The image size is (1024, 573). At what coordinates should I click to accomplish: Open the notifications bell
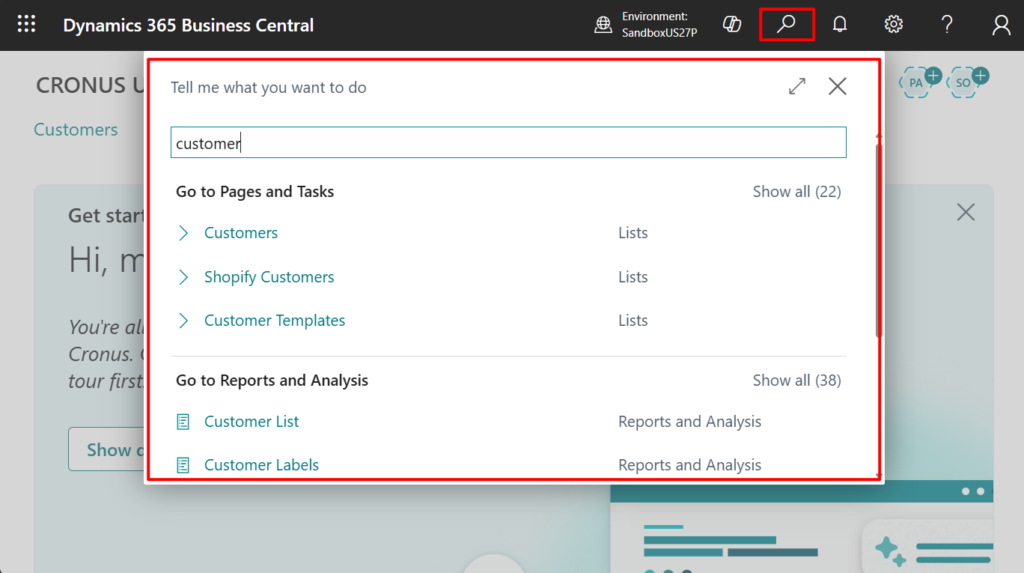coord(840,25)
